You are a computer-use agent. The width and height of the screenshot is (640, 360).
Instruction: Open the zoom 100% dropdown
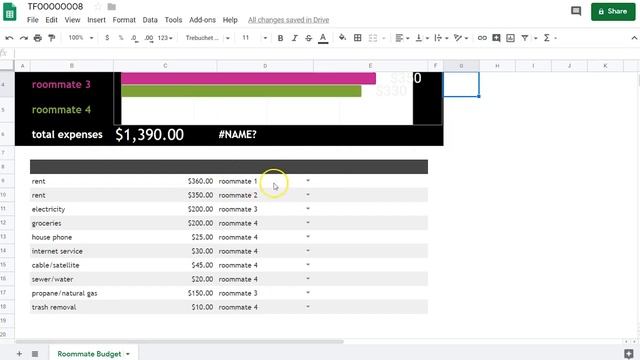[x=80, y=38]
